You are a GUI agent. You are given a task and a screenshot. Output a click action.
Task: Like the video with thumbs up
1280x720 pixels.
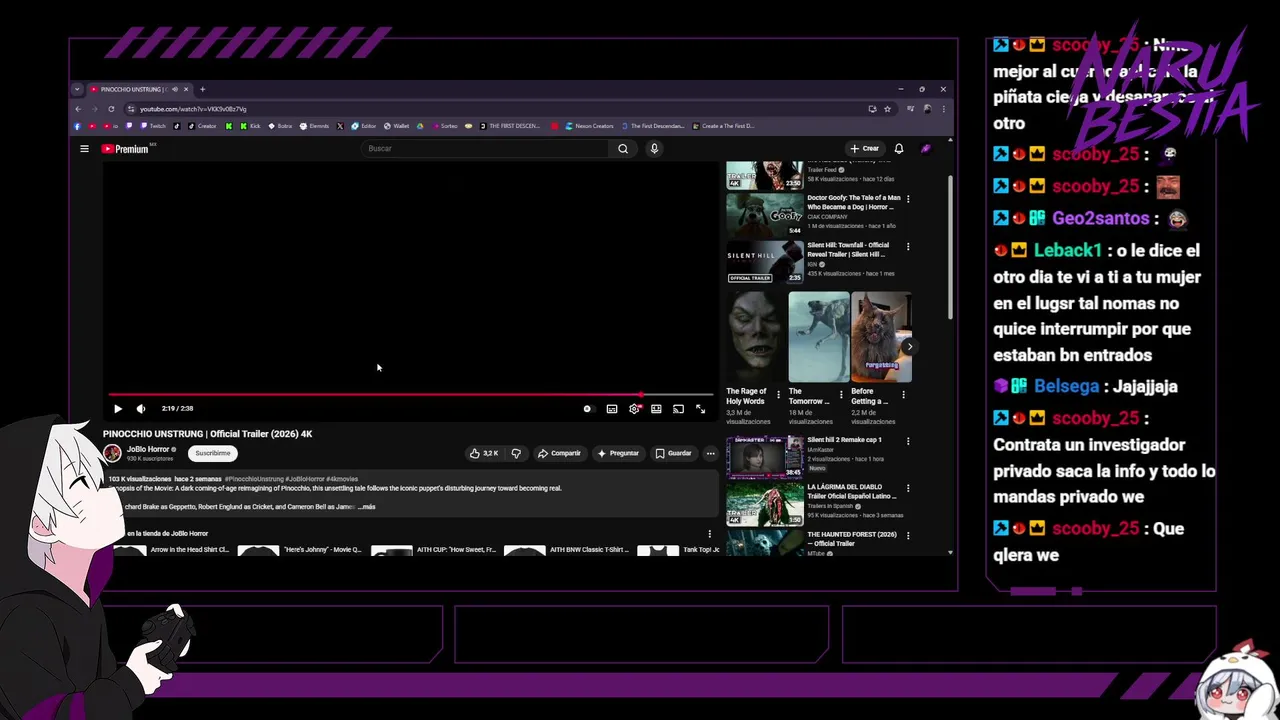point(484,453)
